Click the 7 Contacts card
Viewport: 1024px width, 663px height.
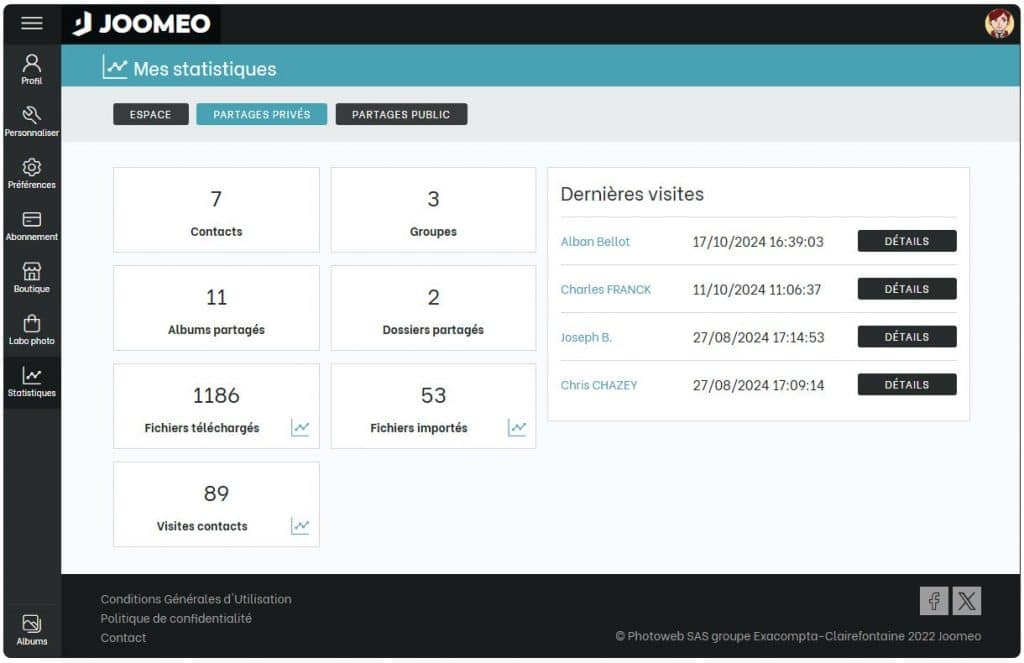pyautogui.click(x=216, y=210)
